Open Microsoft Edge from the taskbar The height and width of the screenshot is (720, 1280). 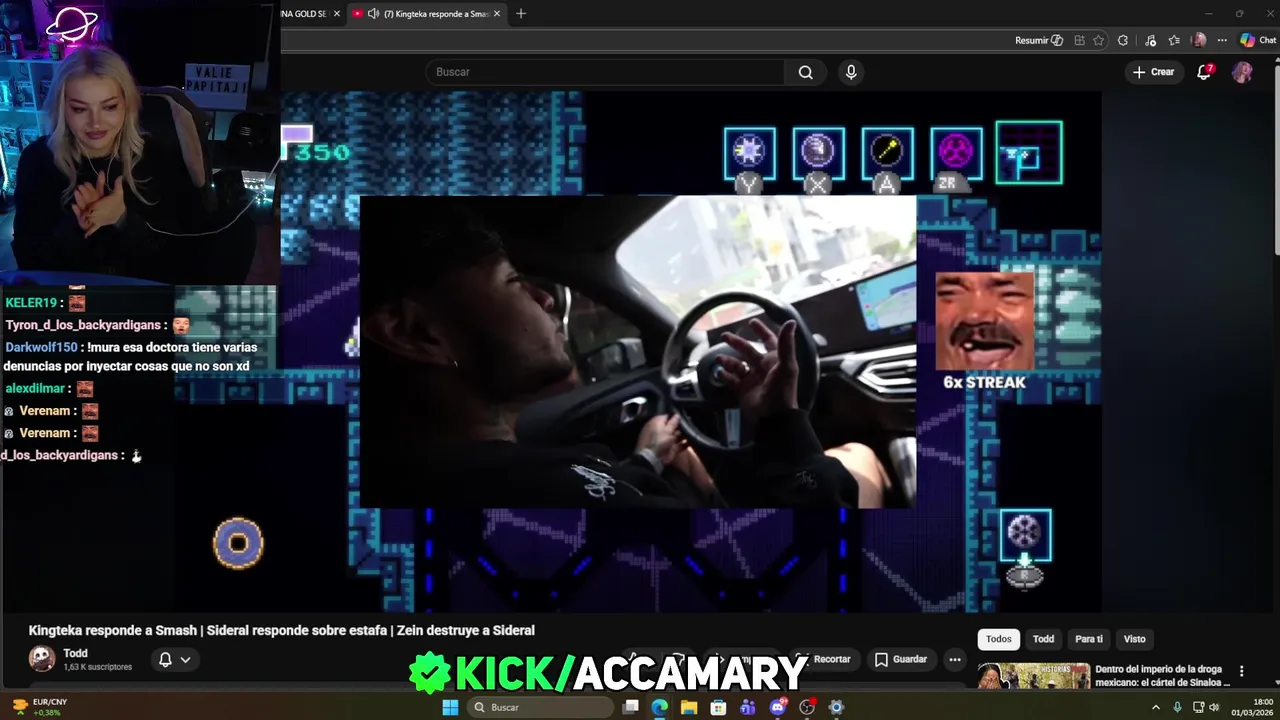click(660, 707)
